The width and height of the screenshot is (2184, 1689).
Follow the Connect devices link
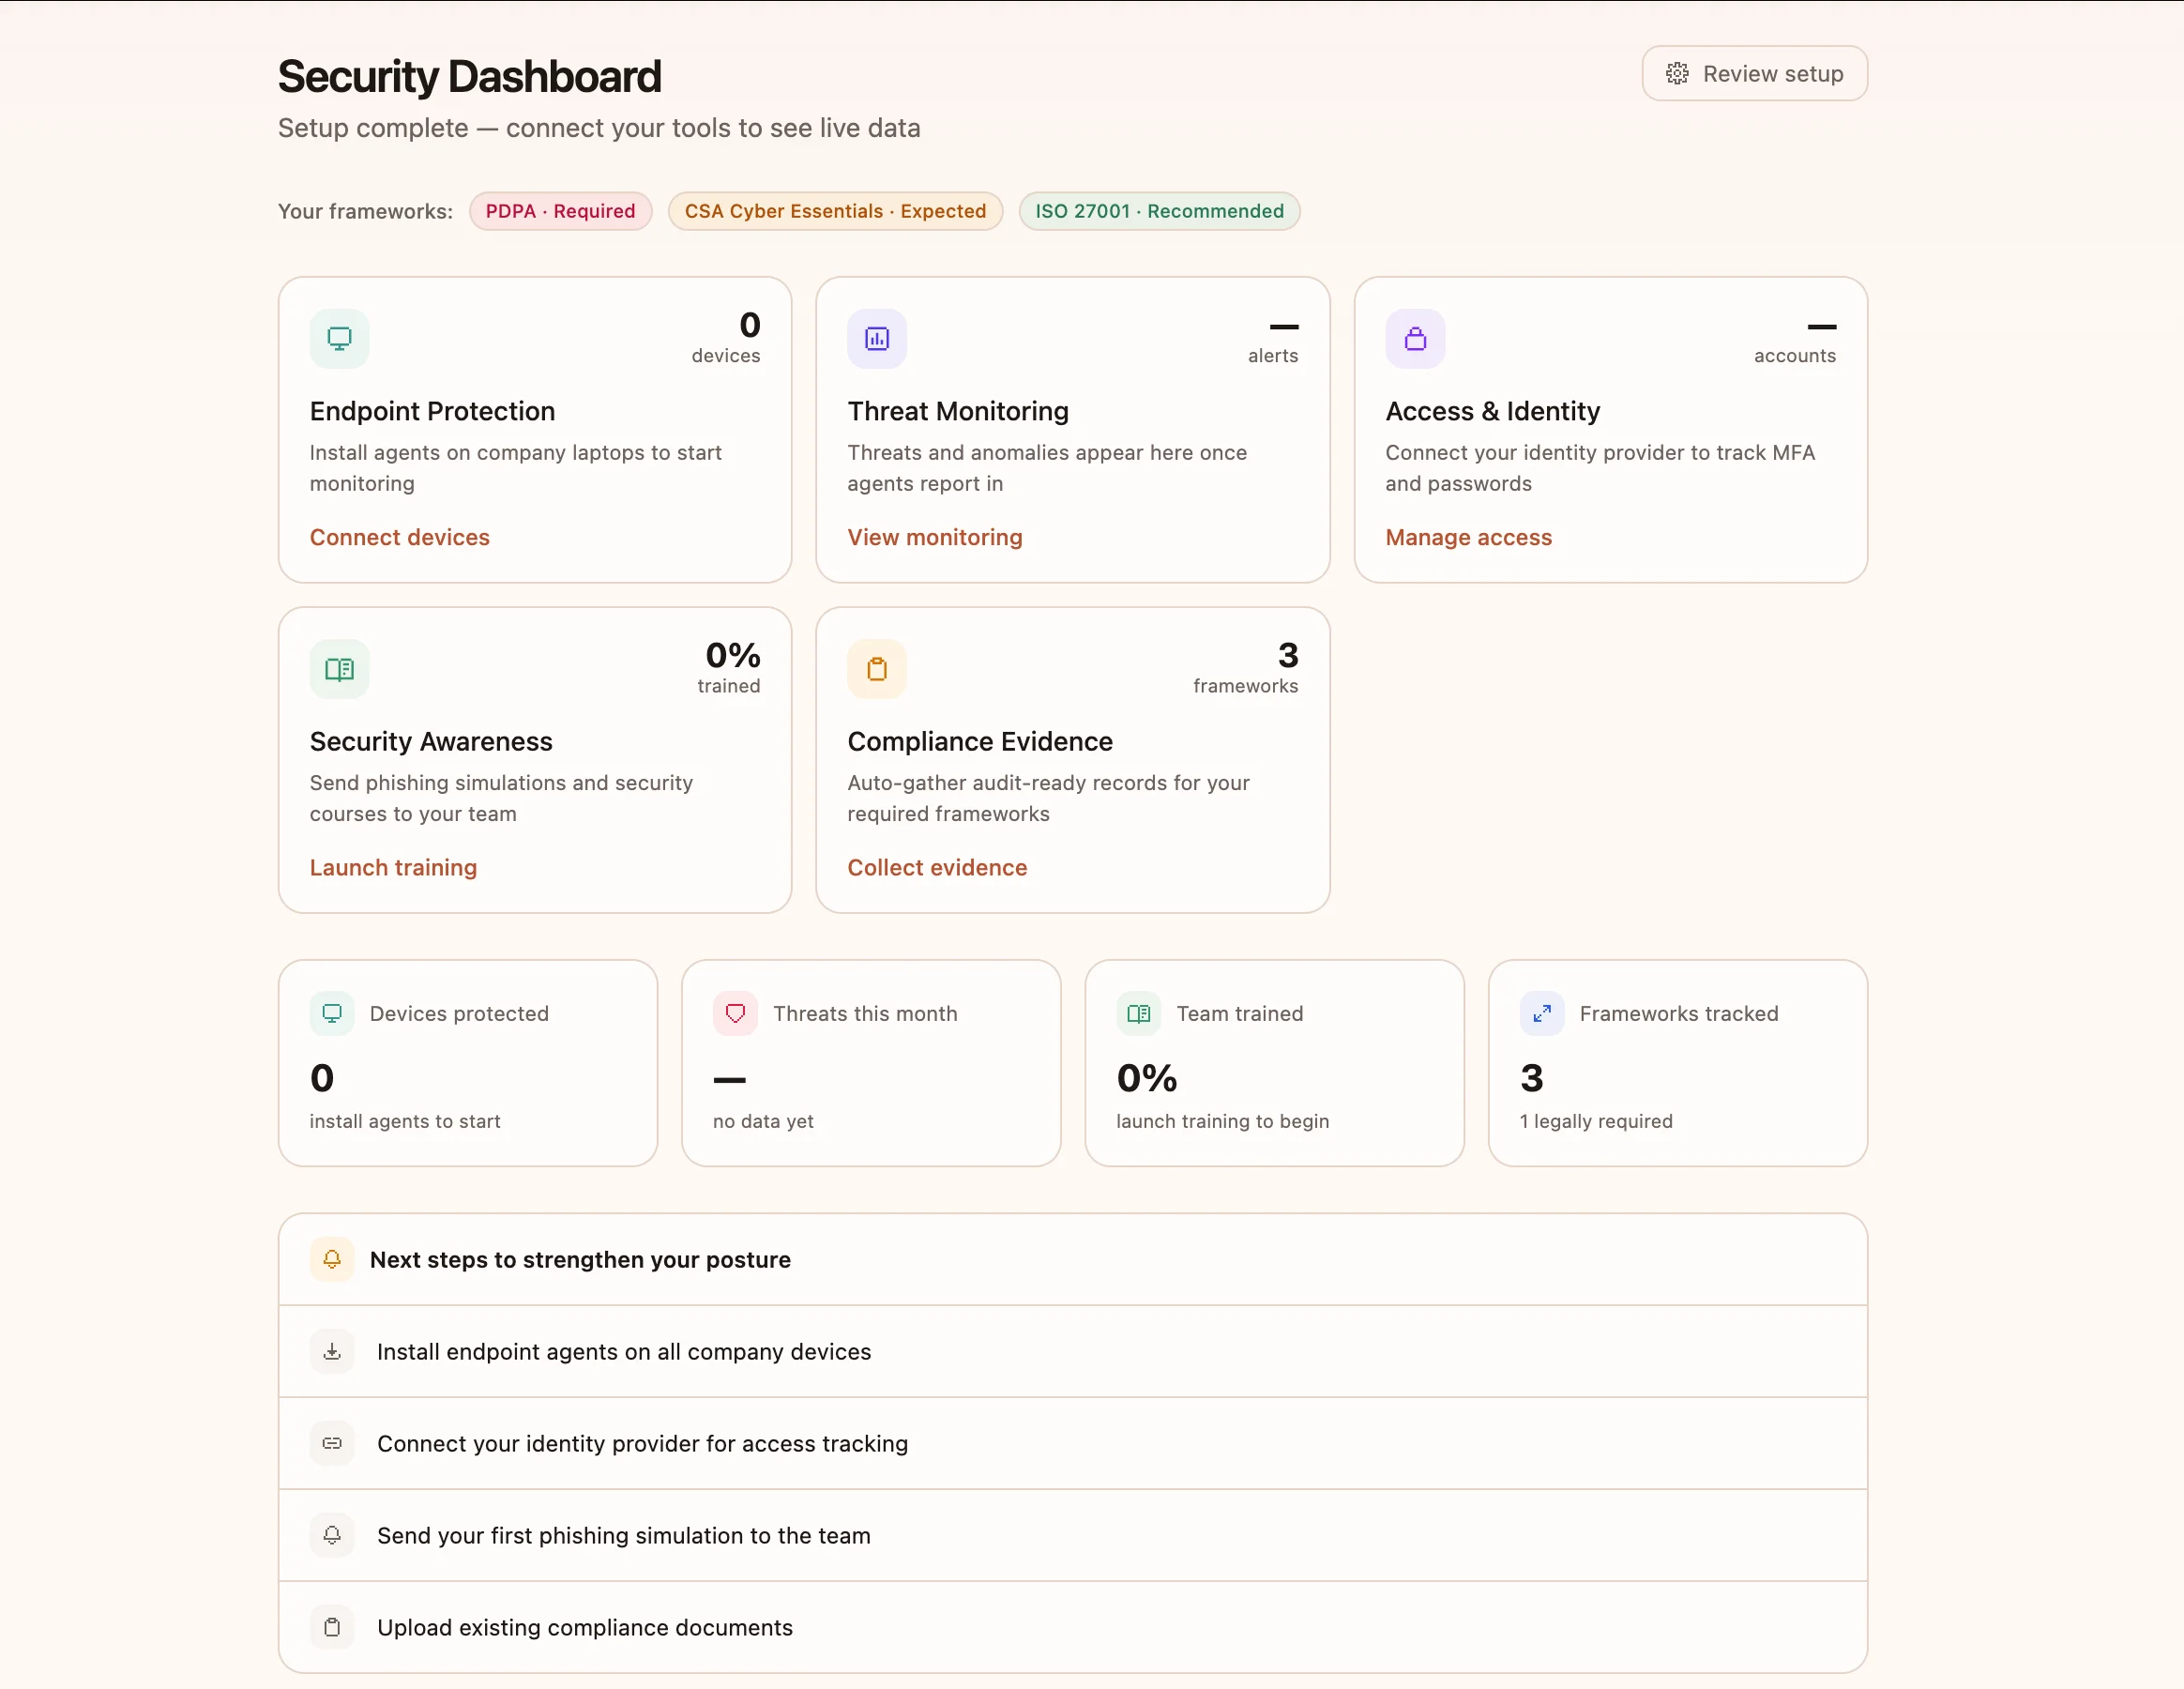tap(399, 537)
